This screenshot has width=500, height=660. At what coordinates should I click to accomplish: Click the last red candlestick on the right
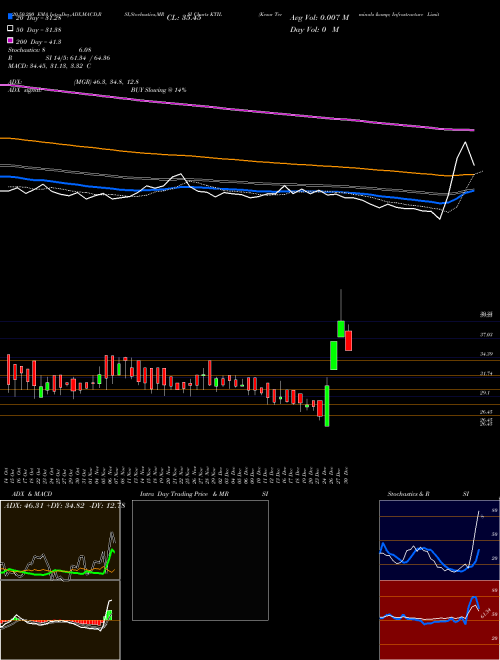(x=348, y=341)
